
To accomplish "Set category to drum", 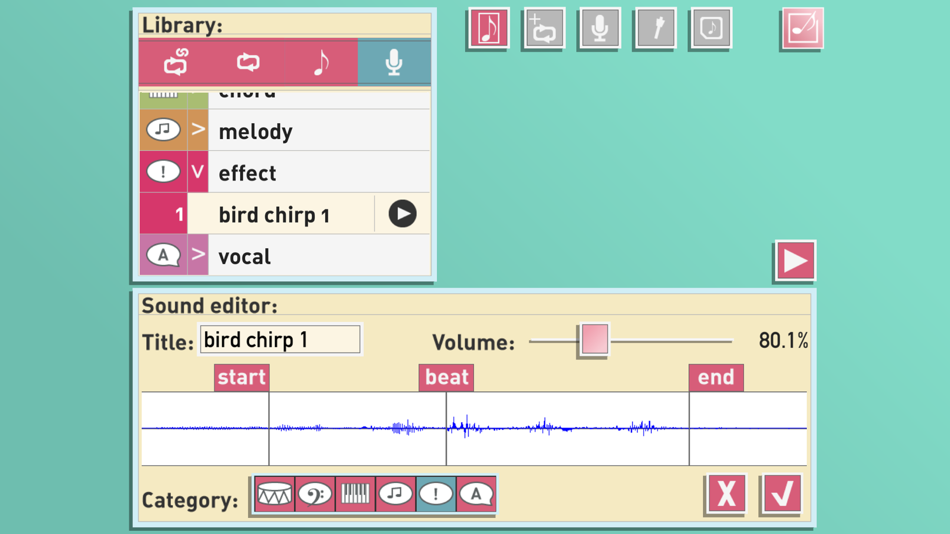I will click(274, 495).
